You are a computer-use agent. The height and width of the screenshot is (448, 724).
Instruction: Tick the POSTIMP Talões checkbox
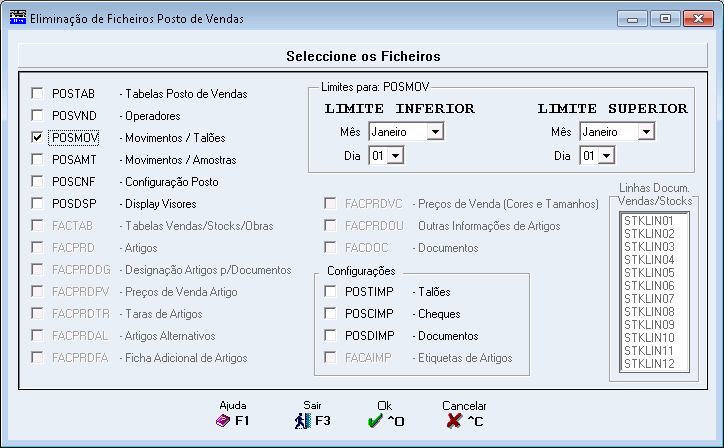click(330, 291)
